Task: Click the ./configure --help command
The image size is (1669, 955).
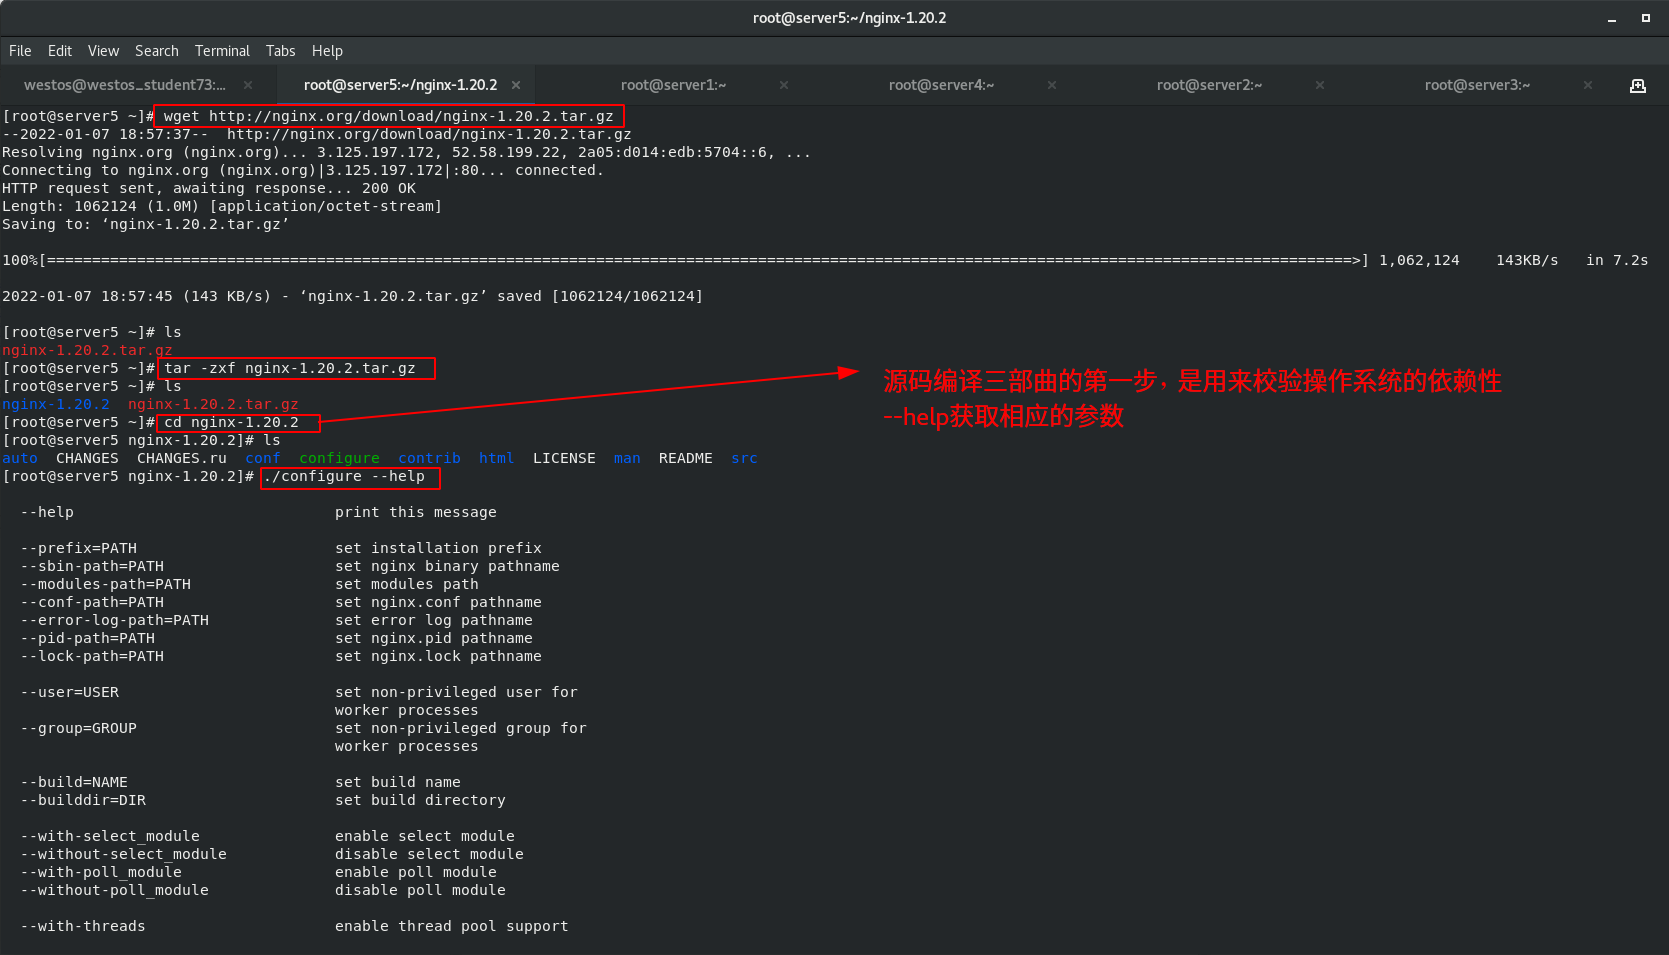Action: [x=344, y=476]
